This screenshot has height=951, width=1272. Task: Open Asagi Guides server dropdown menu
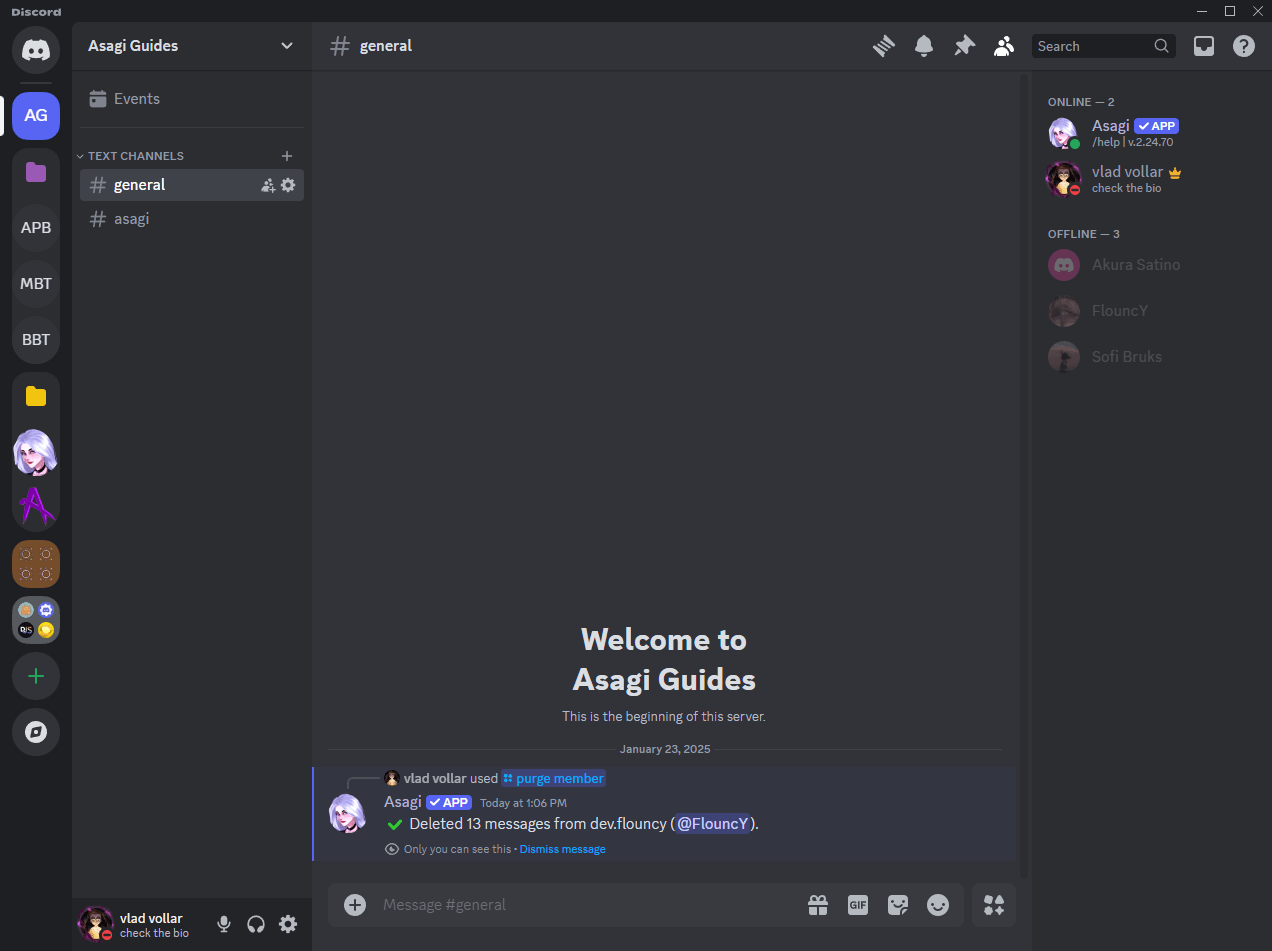tap(191, 46)
